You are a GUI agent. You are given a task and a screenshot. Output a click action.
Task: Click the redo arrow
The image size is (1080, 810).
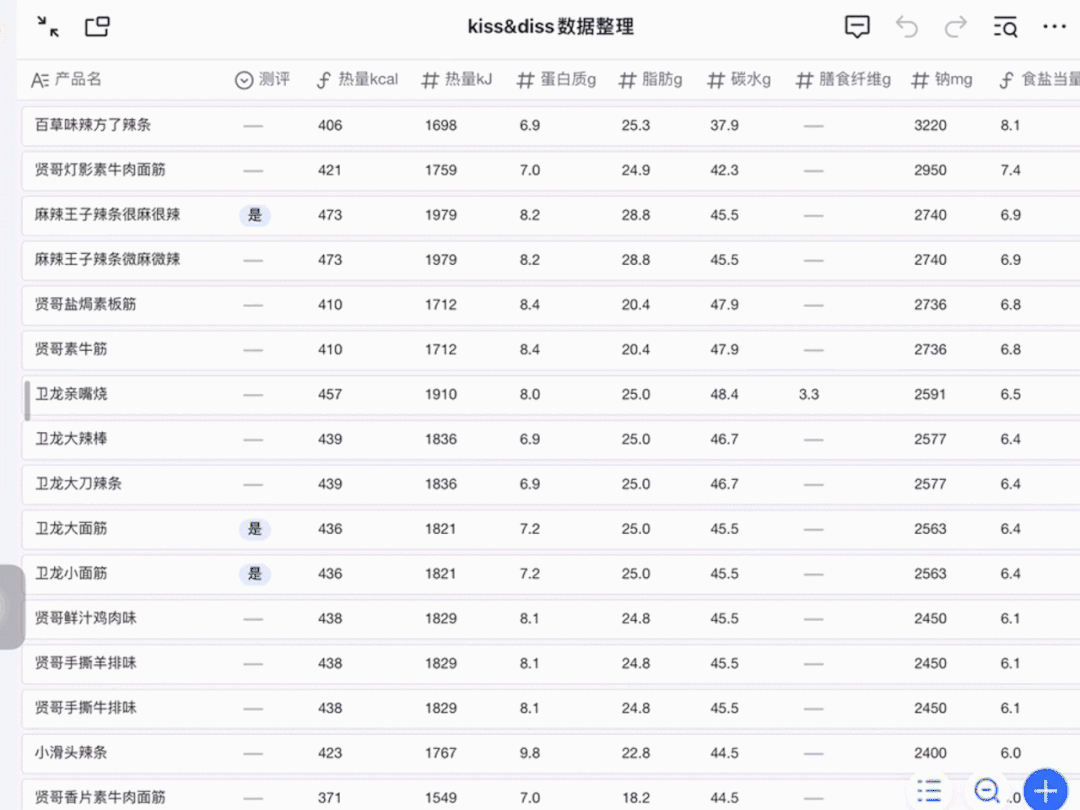[x=956, y=27]
